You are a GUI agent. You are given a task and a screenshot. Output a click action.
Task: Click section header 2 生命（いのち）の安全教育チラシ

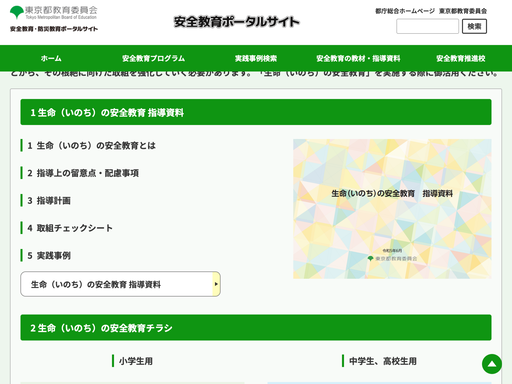point(256,327)
